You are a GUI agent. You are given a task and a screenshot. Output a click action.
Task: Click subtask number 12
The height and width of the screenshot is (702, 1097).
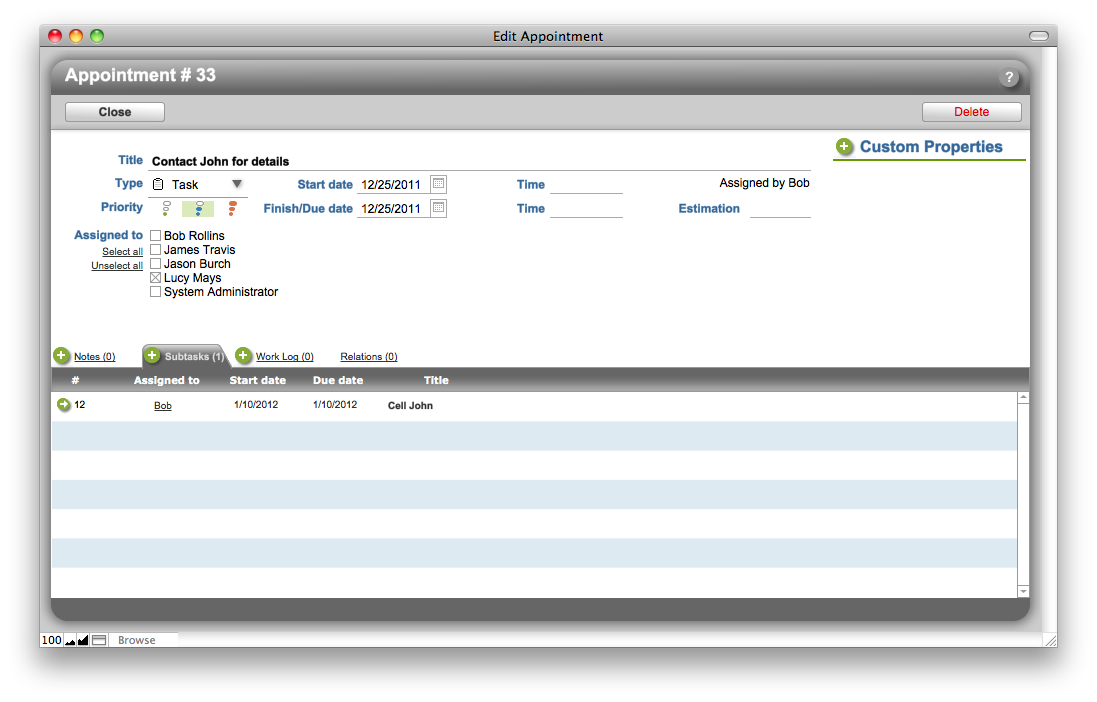pyautogui.click(x=80, y=405)
